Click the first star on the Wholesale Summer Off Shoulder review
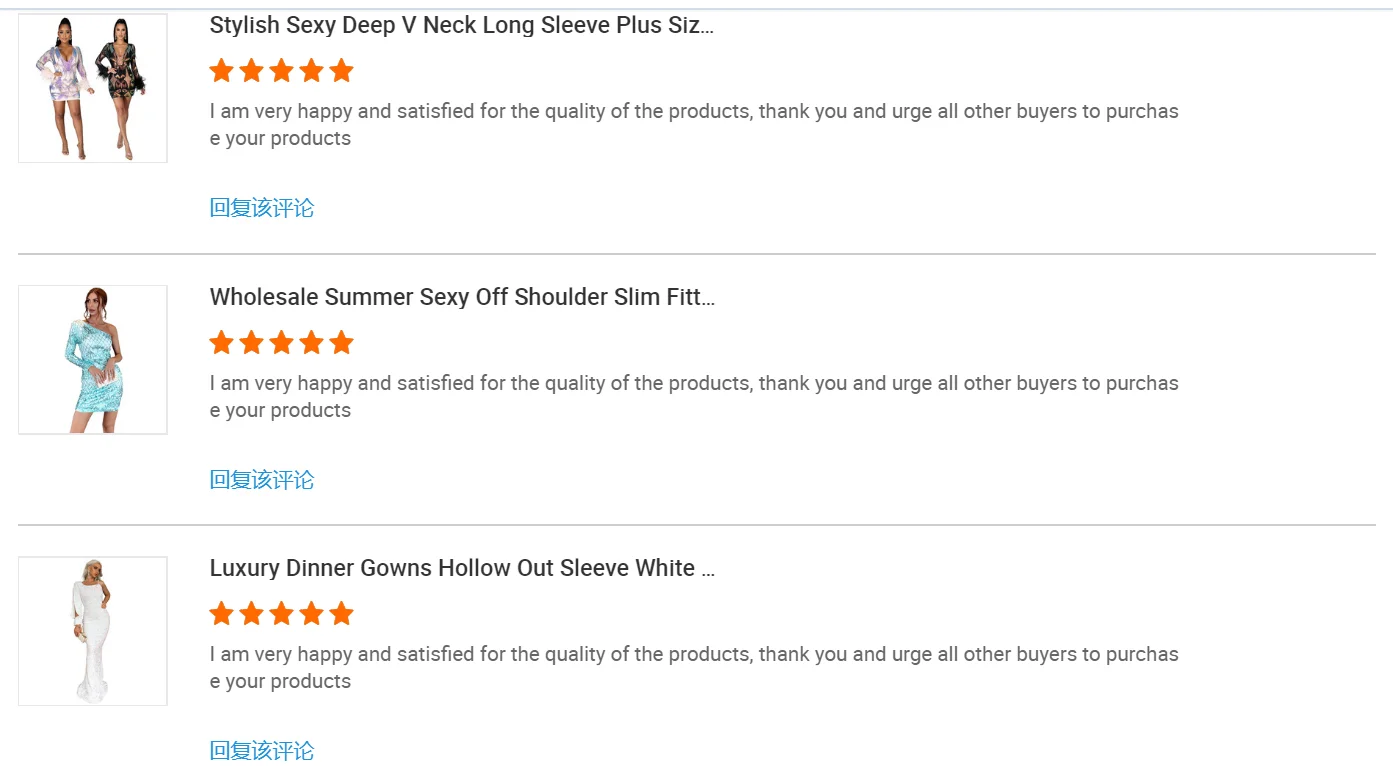Image resolution: width=1393 pixels, height=766 pixels. 222,343
